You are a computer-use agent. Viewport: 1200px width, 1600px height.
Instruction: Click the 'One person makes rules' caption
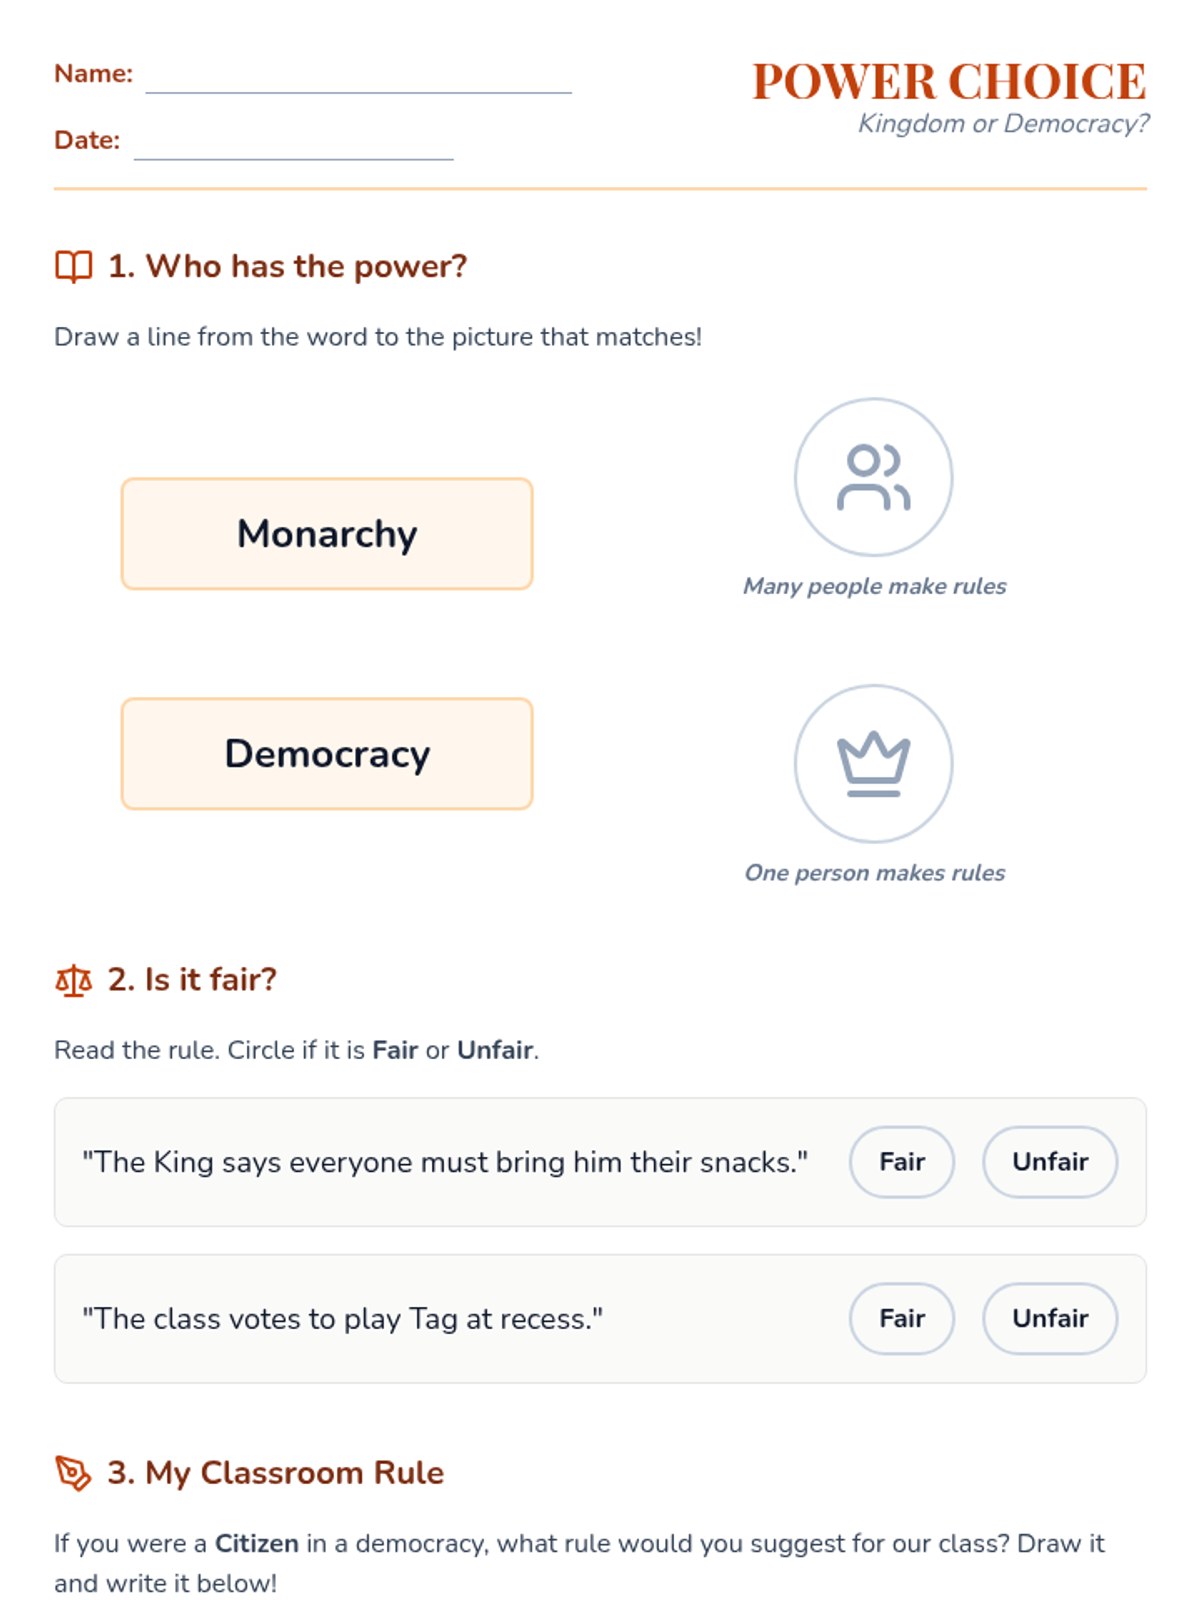(x=874, y=873)
